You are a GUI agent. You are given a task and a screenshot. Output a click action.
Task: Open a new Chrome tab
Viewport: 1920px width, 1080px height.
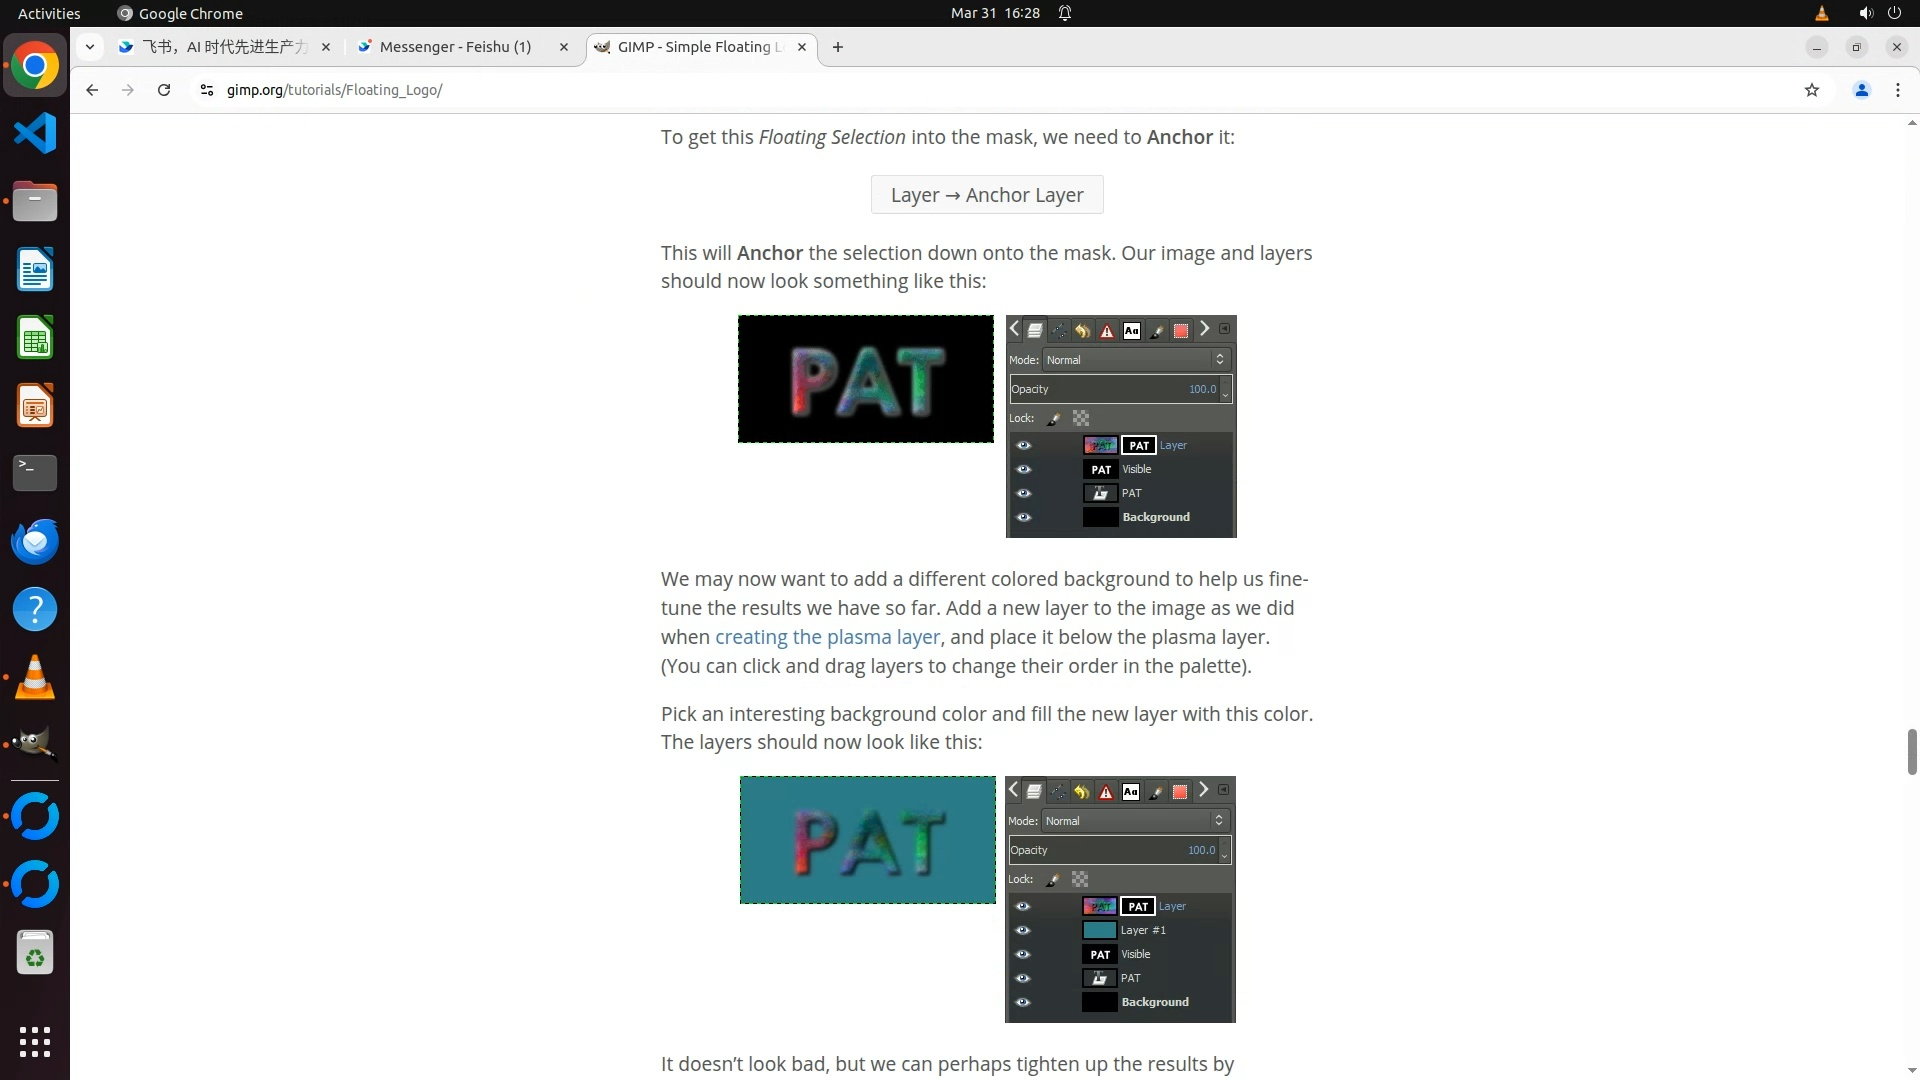[837, 47]
